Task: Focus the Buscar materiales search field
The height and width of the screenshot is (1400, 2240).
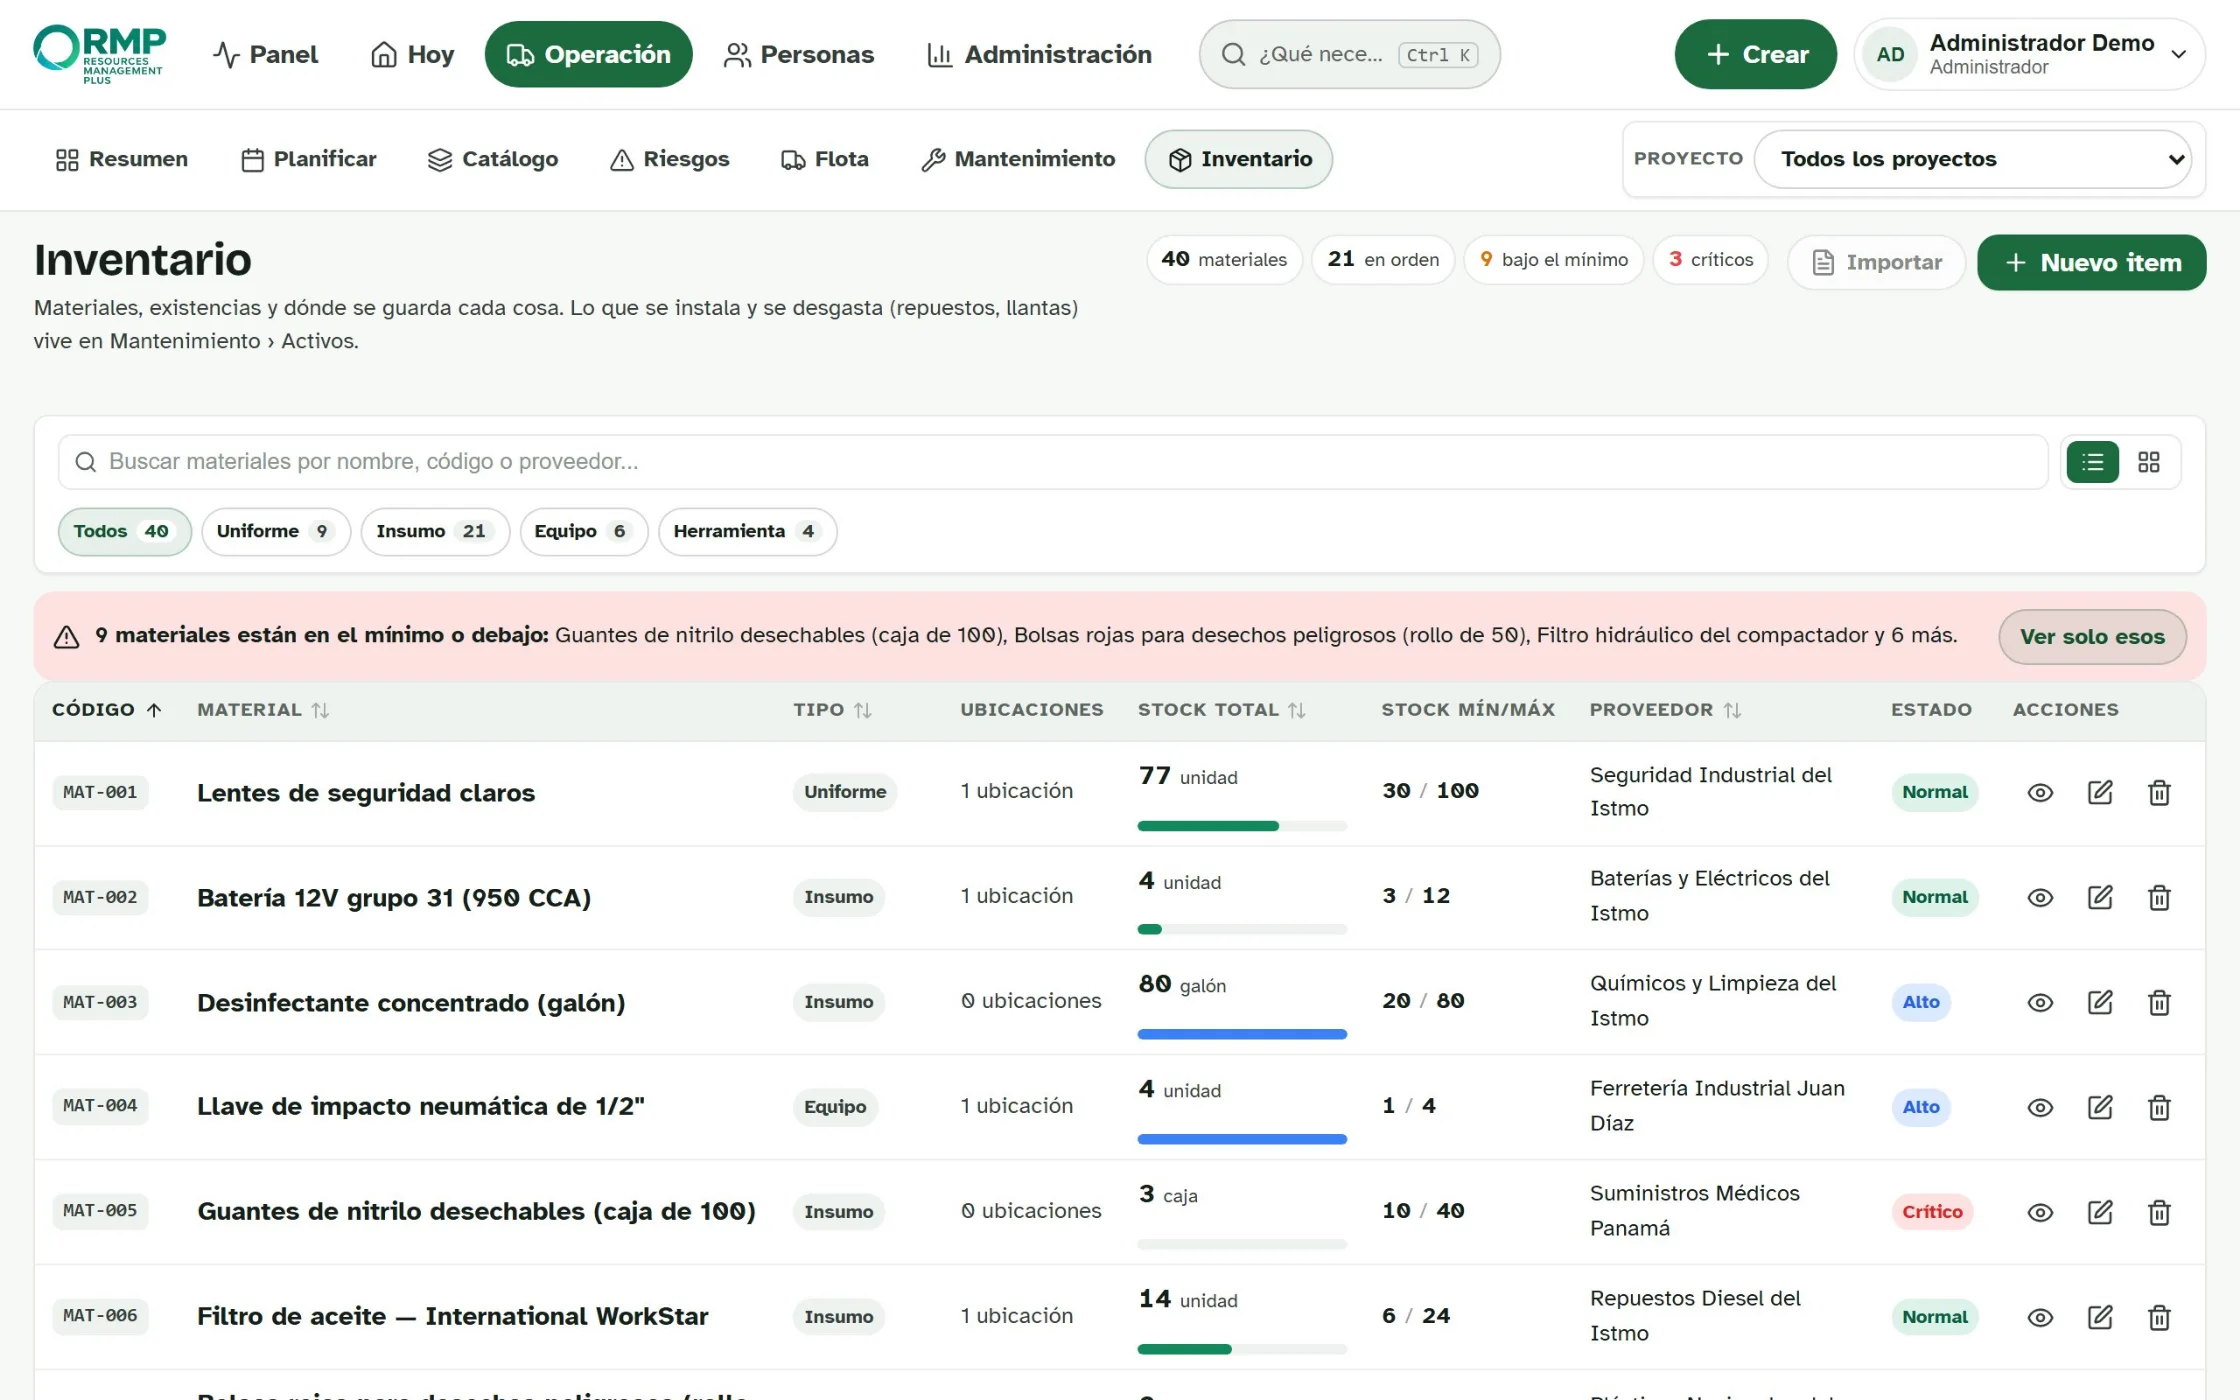Action: (x=1053, y=462)
